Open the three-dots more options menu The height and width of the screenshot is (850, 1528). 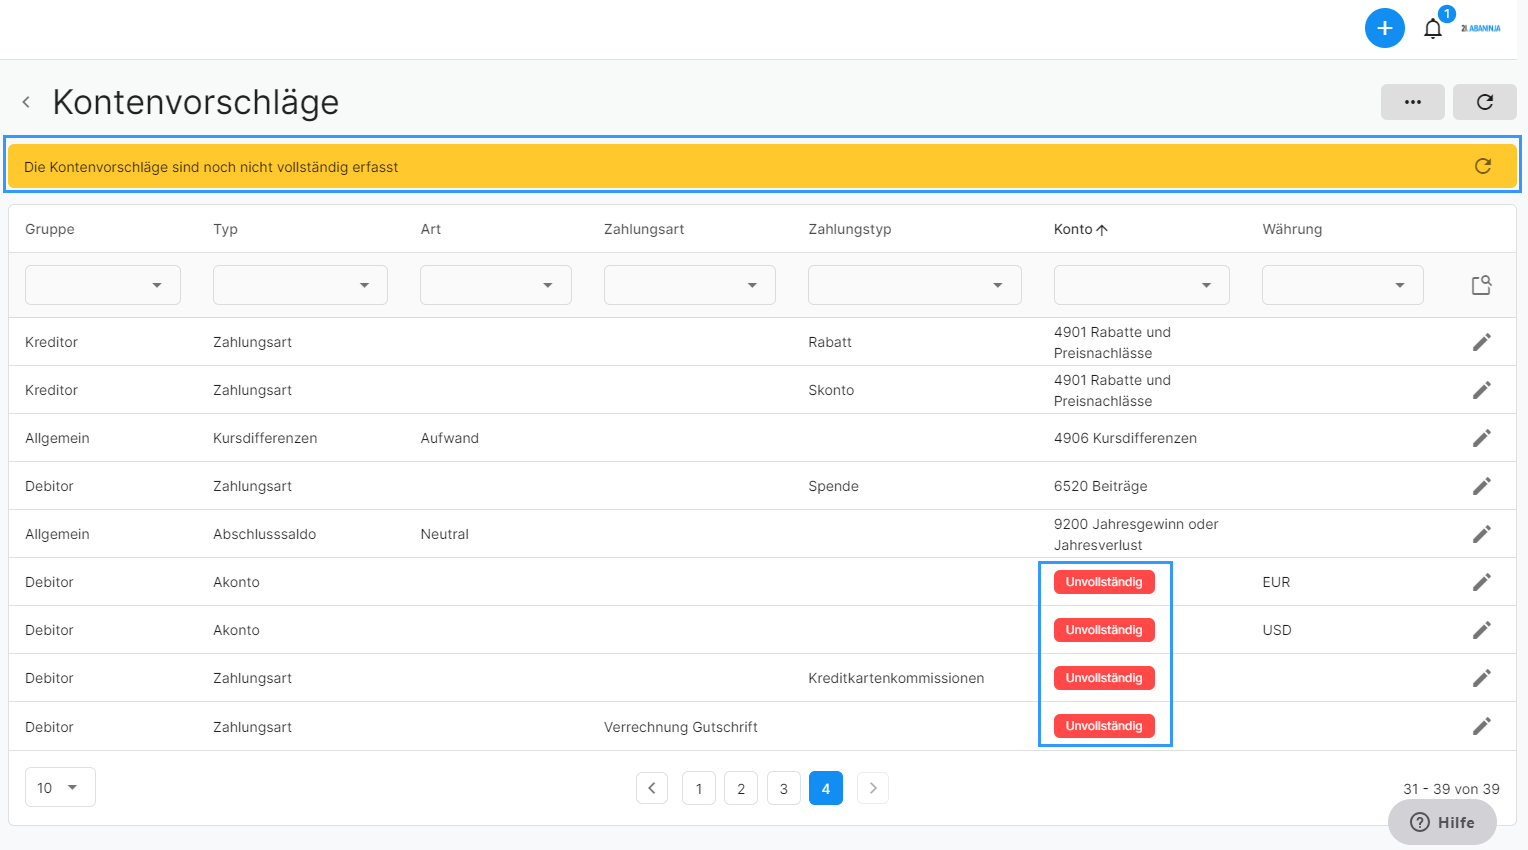1412,102
